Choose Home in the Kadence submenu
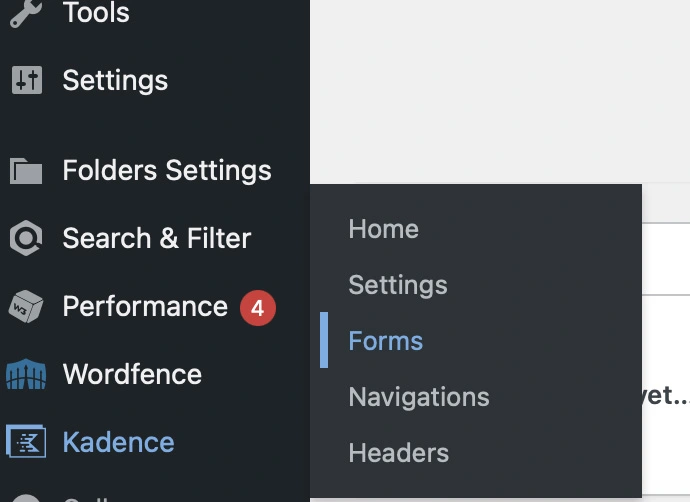This screenshot has height=502, width=690. tap(384, 229)
